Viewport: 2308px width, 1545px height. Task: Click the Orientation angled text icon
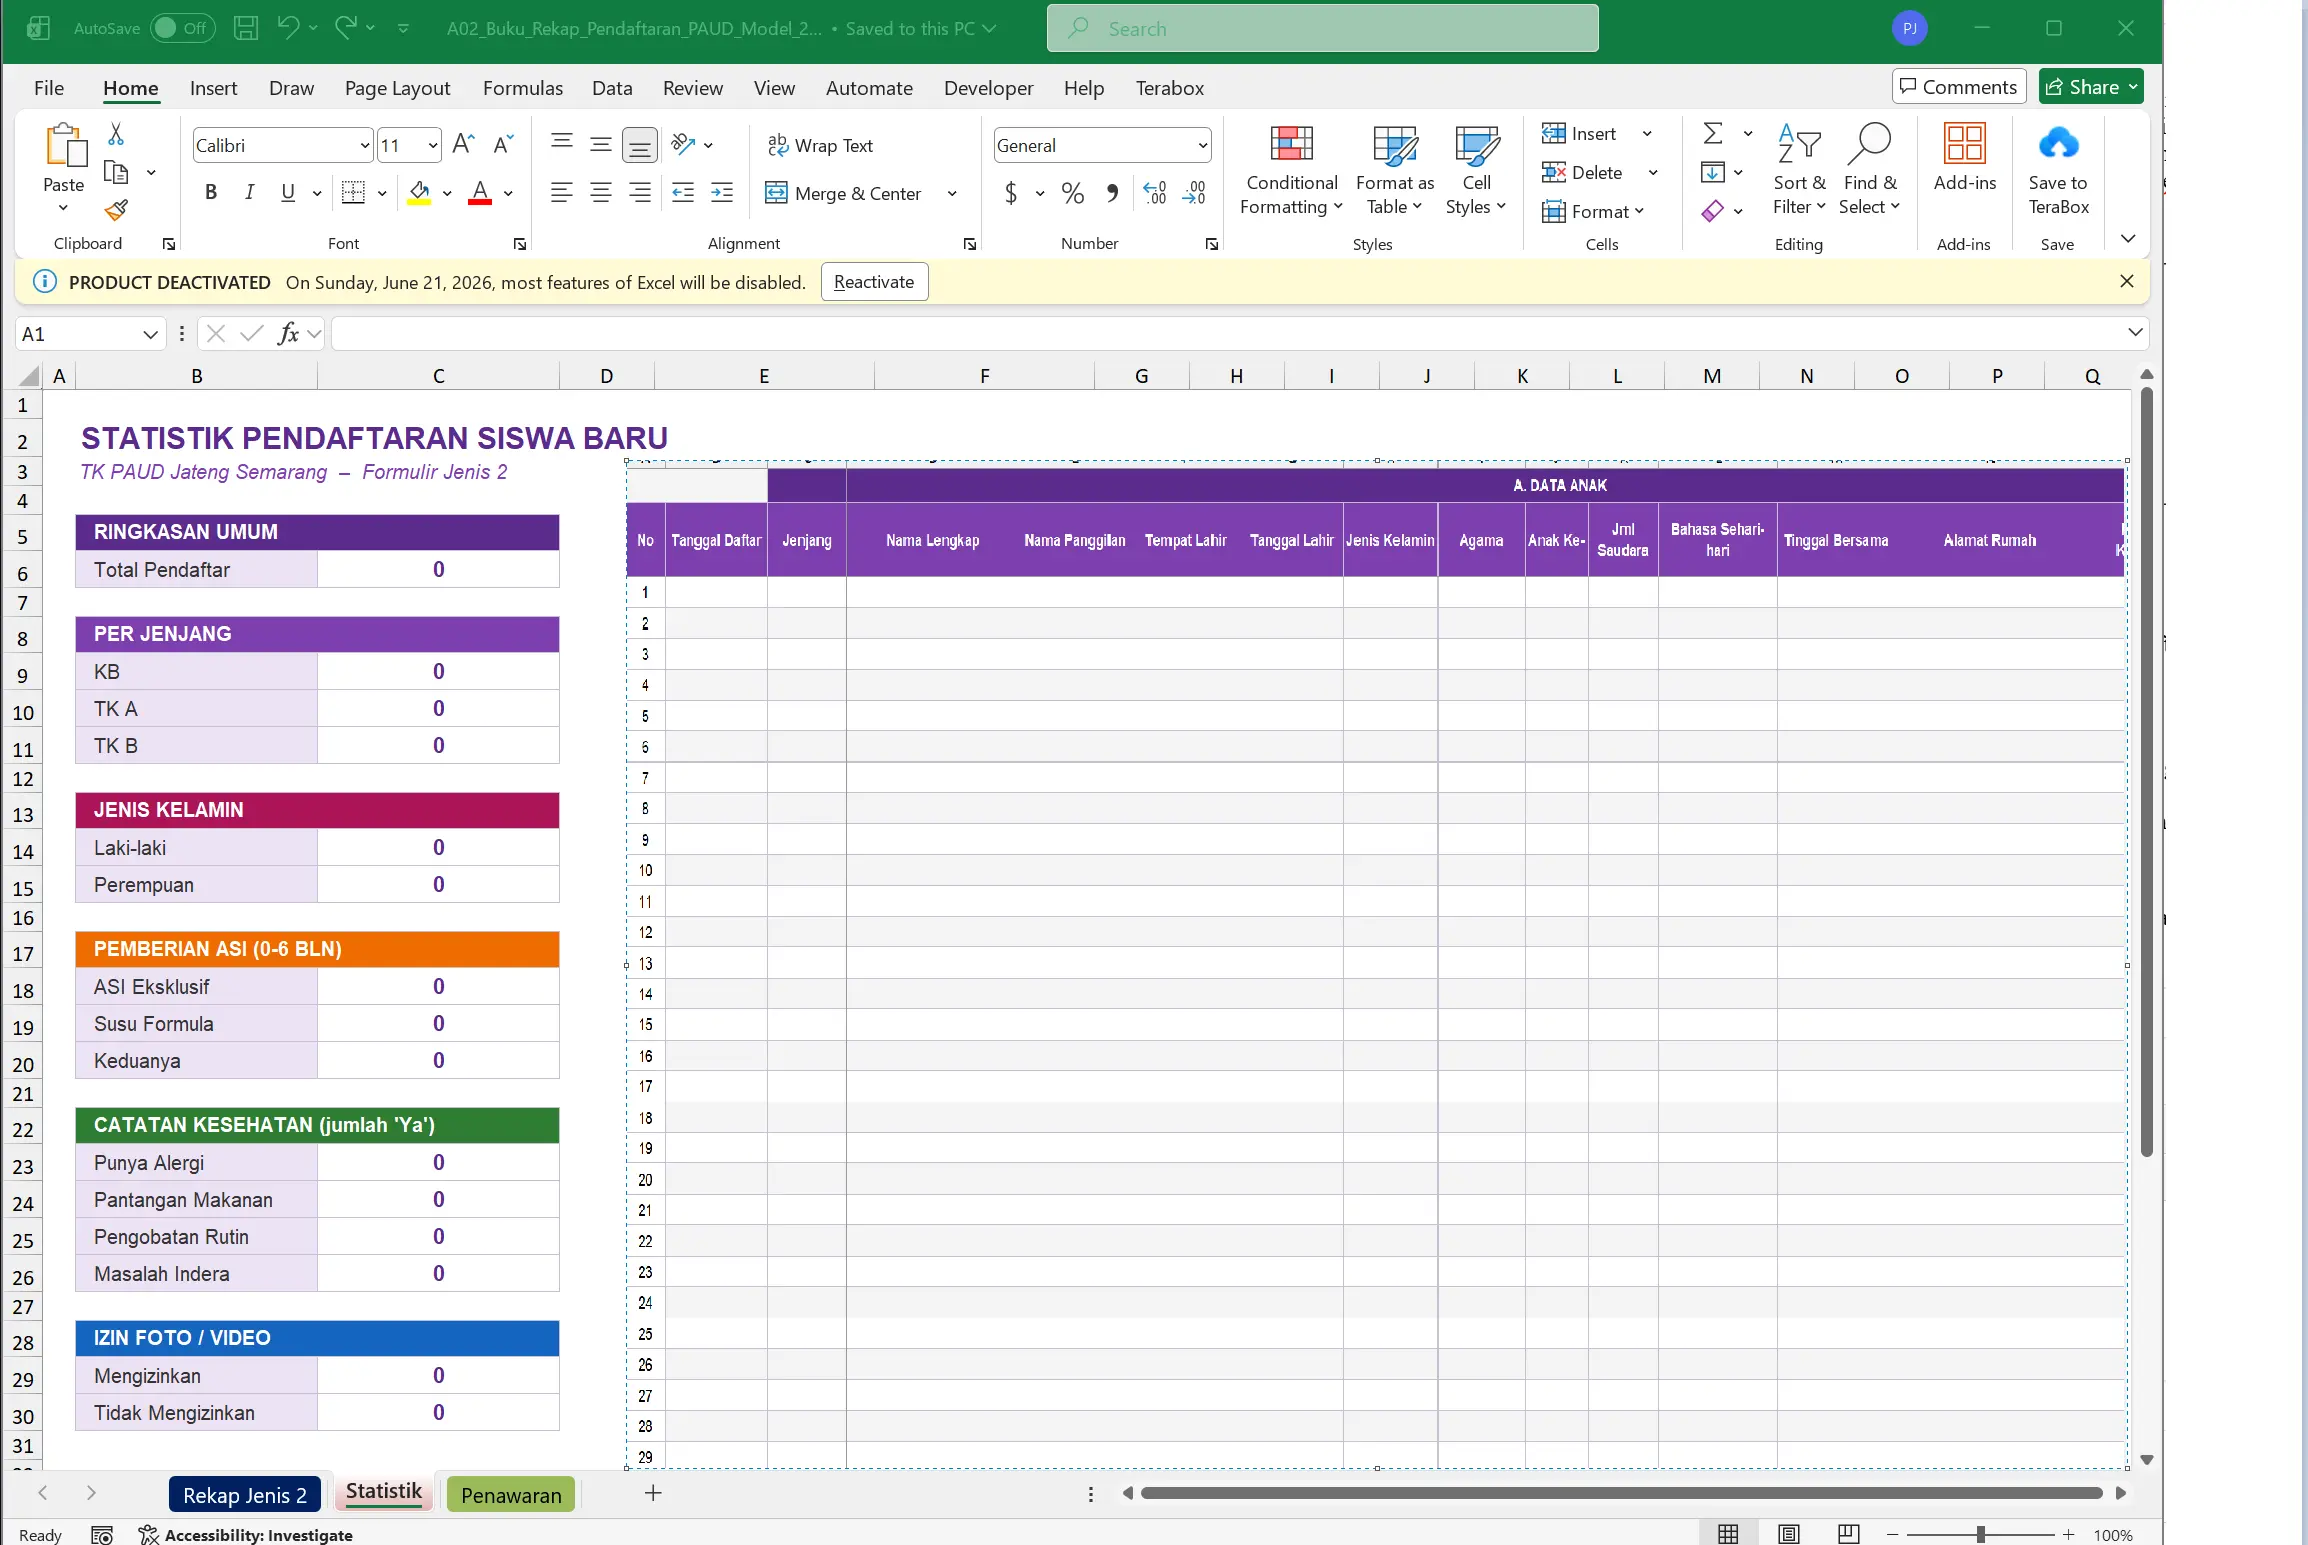[683, 145]
